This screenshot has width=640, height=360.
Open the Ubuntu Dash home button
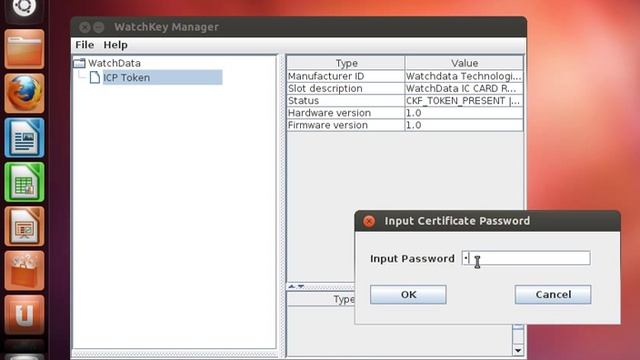(x=24, y=7)
